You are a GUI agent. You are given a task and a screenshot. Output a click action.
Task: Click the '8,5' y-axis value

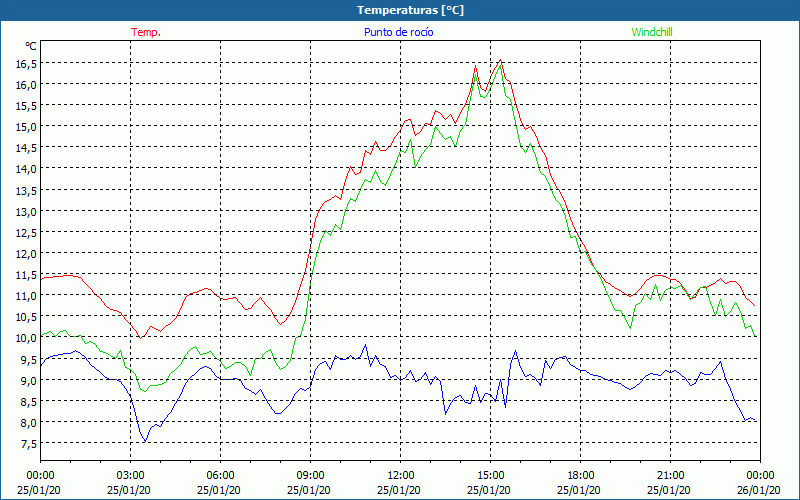tap(29, 402)
